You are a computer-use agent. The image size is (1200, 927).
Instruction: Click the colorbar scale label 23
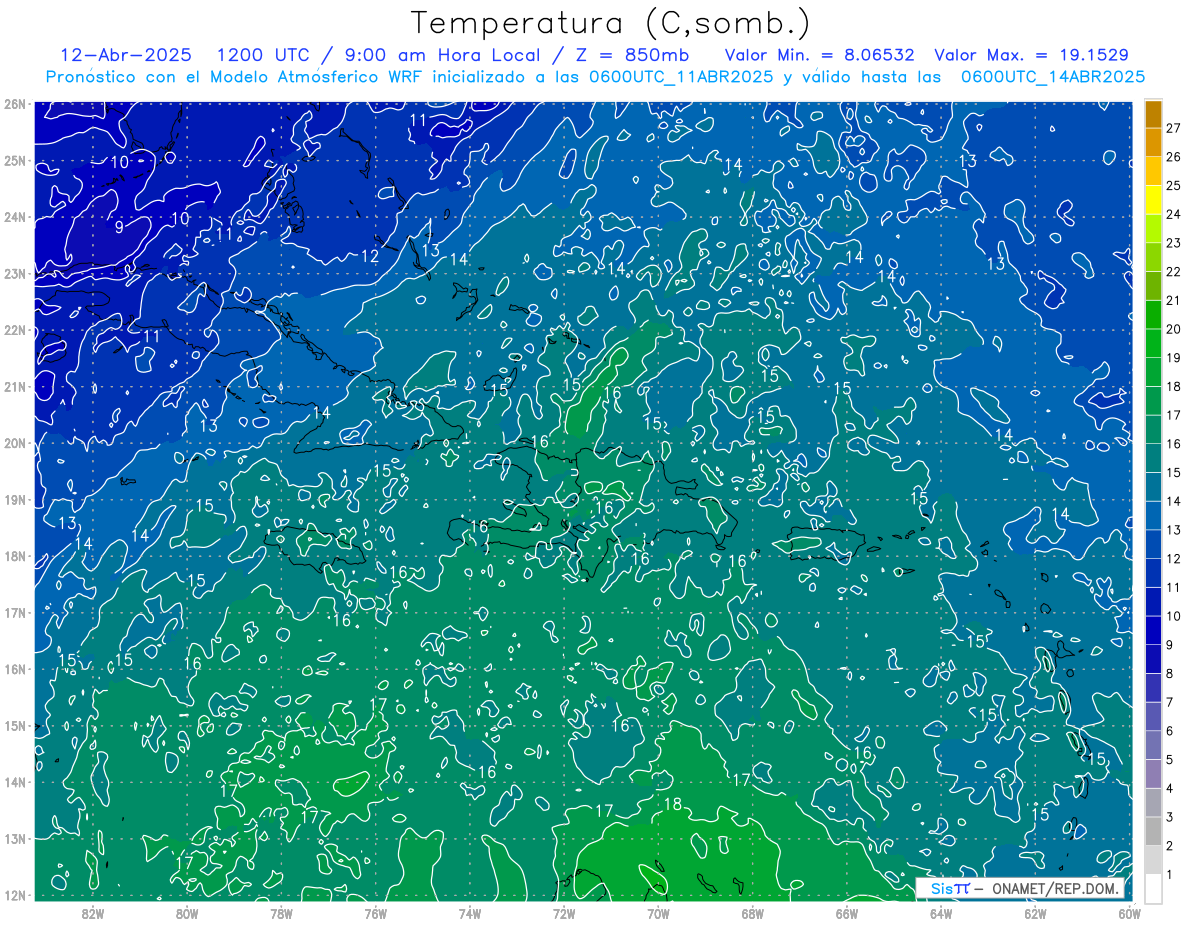tap(1173, 243)
